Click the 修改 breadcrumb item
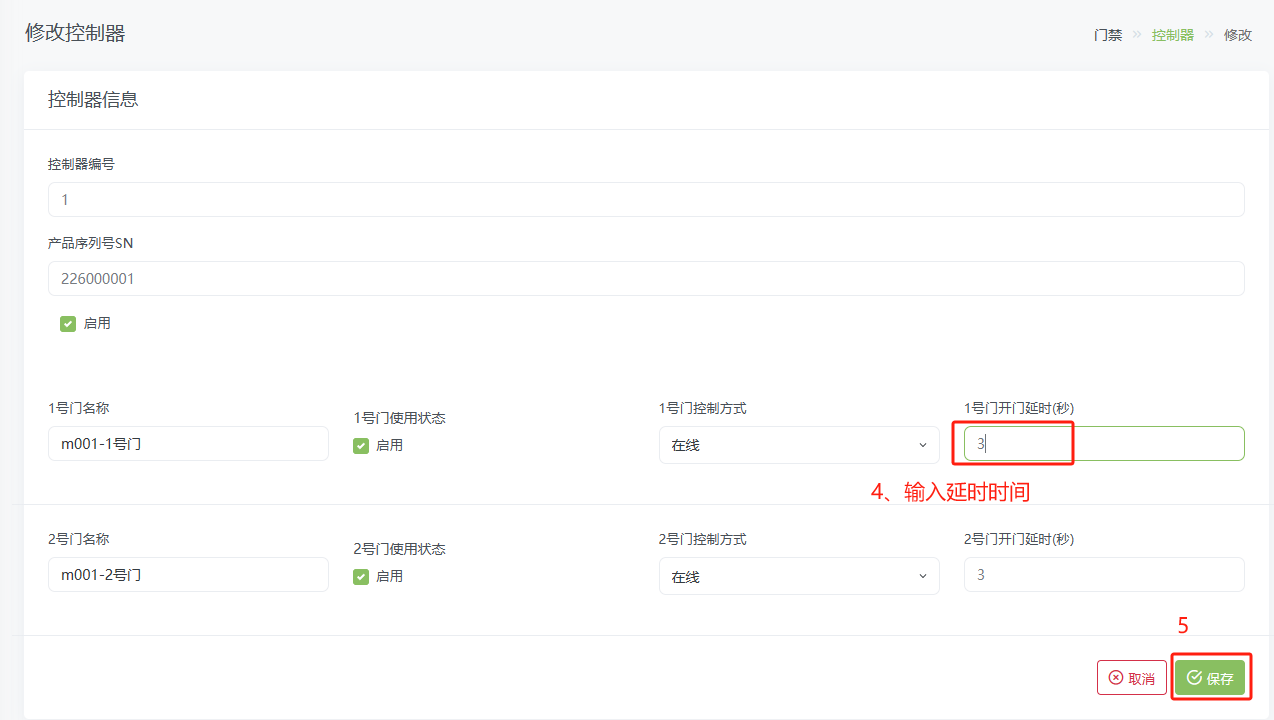This screenshot has height=720, width=1274. [x=1238, y=35]
